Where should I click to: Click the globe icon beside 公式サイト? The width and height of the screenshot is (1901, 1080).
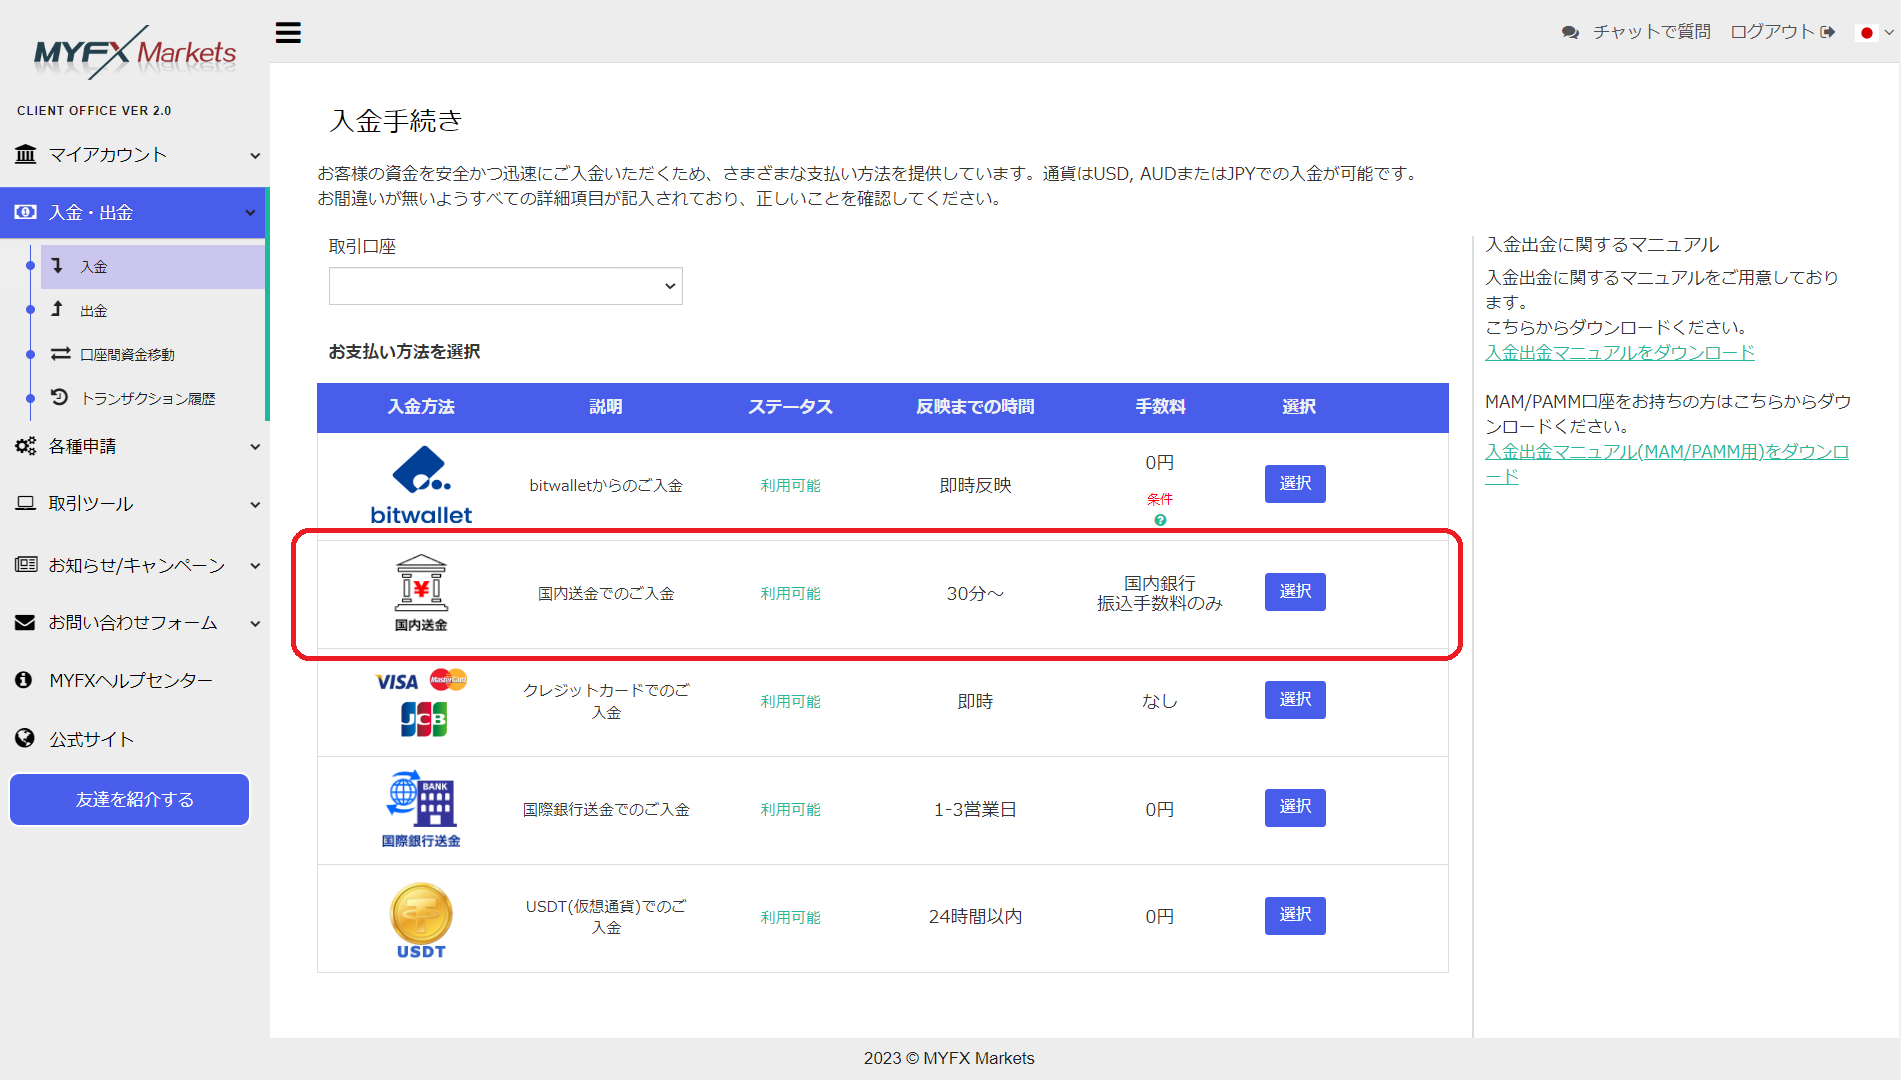point(24,738)
